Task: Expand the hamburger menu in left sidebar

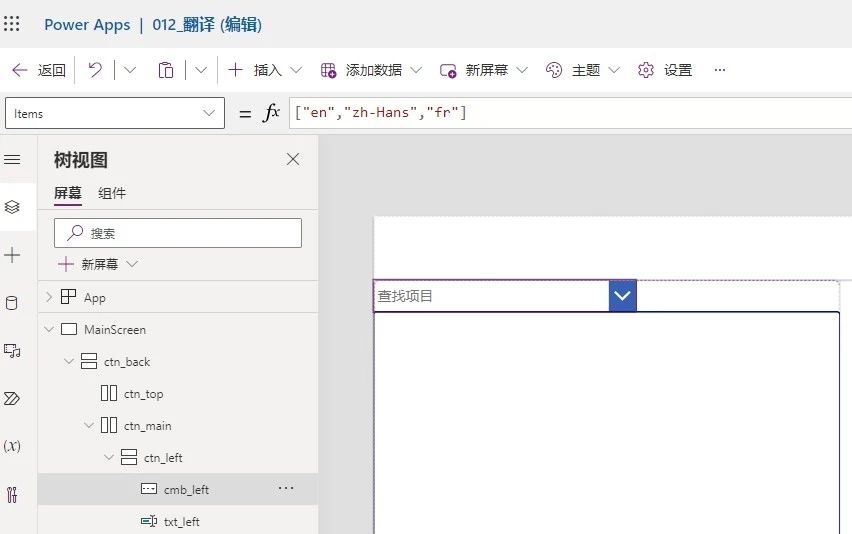Action: click(x=12, y=160)
